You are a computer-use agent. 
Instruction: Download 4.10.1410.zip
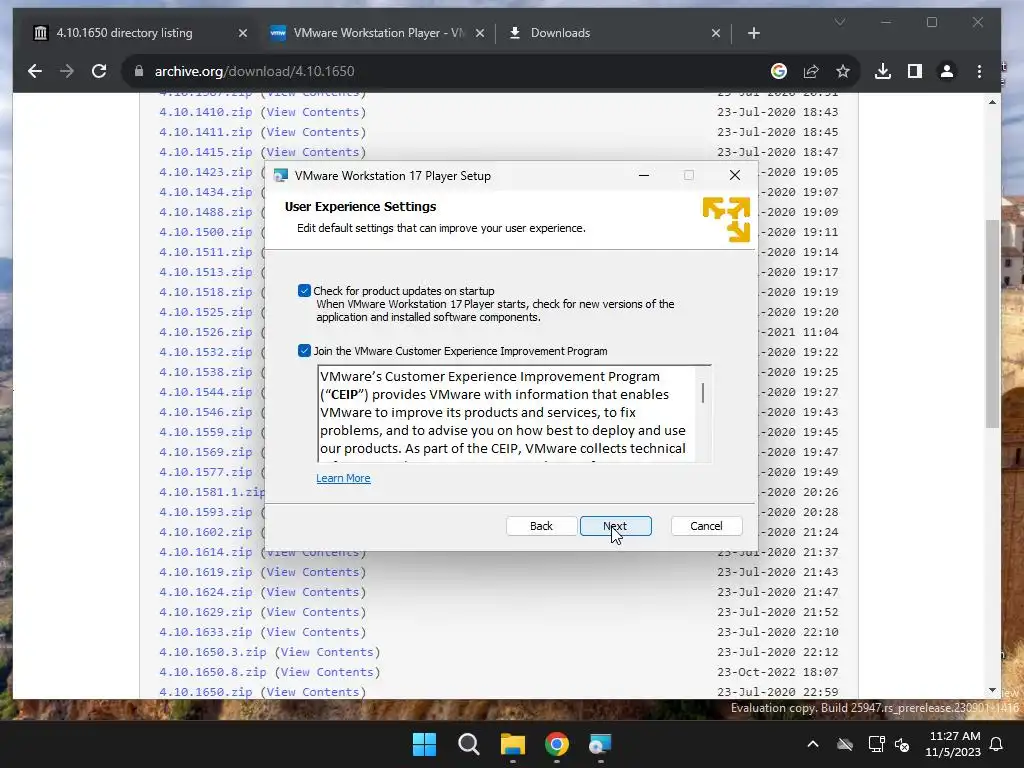(206, 112)
